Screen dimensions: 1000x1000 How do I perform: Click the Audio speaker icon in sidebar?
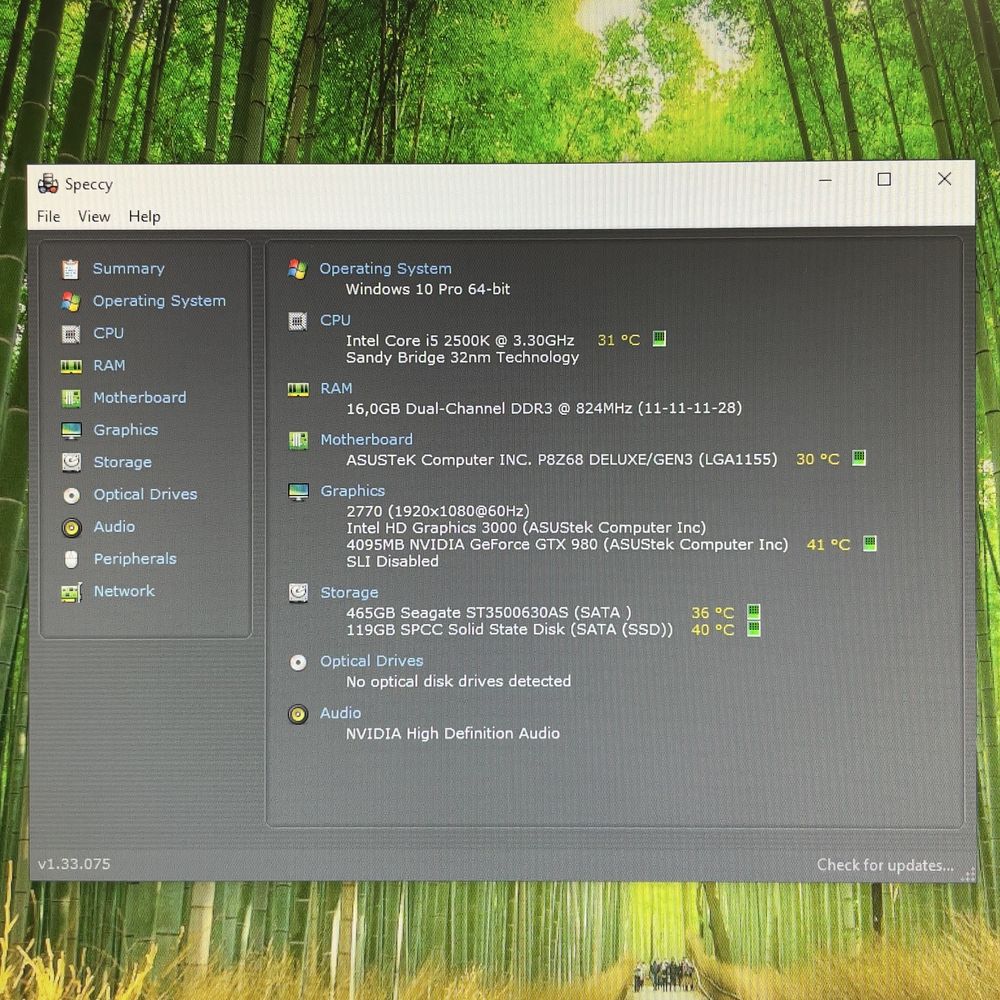point(71,527)
